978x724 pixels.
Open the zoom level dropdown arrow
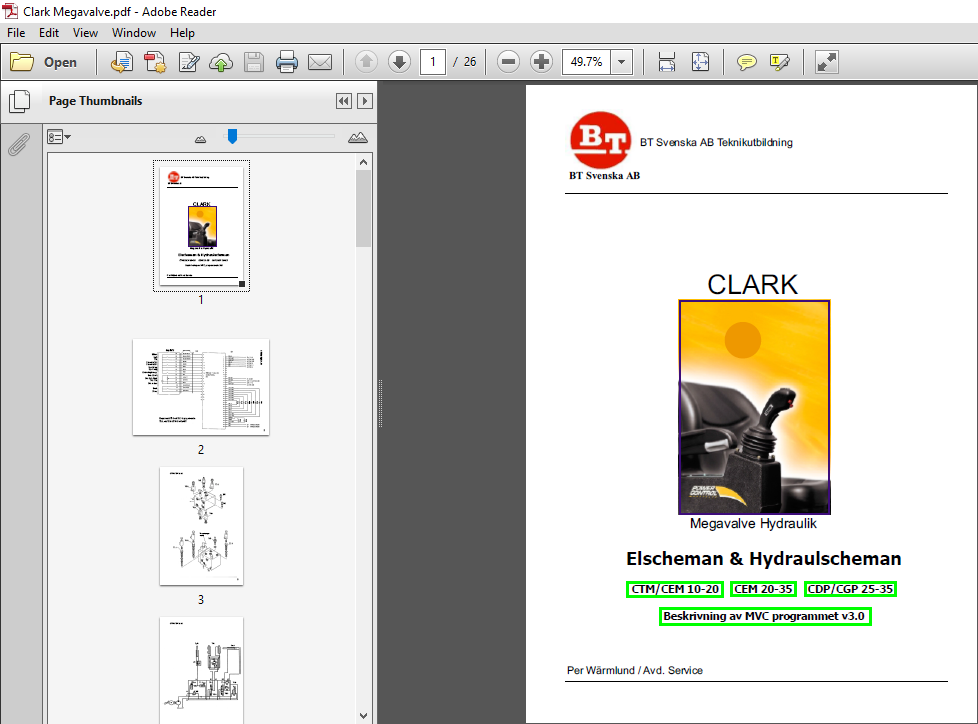(x=621, y=62)
